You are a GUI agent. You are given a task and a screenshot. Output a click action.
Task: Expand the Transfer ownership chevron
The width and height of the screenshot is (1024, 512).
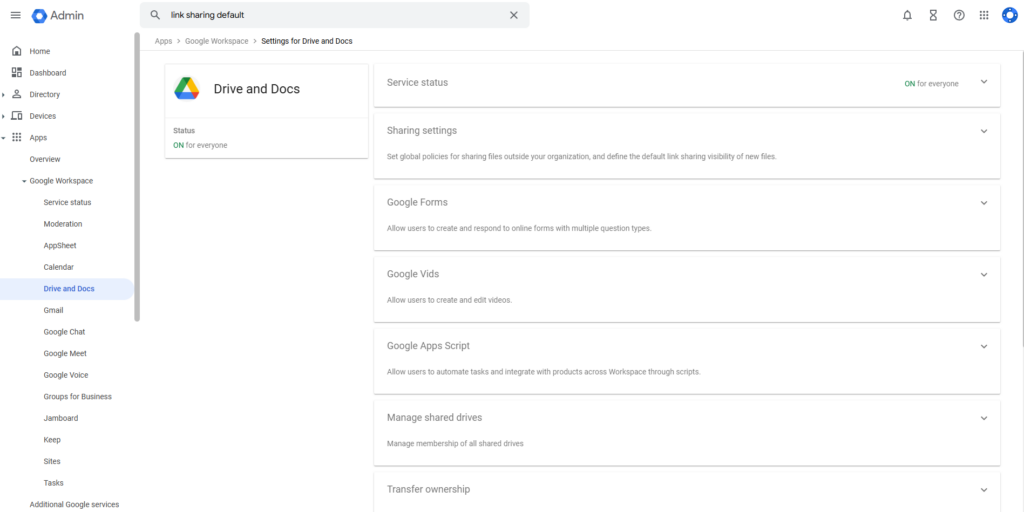pyautogui.click(x=984, y=490)
